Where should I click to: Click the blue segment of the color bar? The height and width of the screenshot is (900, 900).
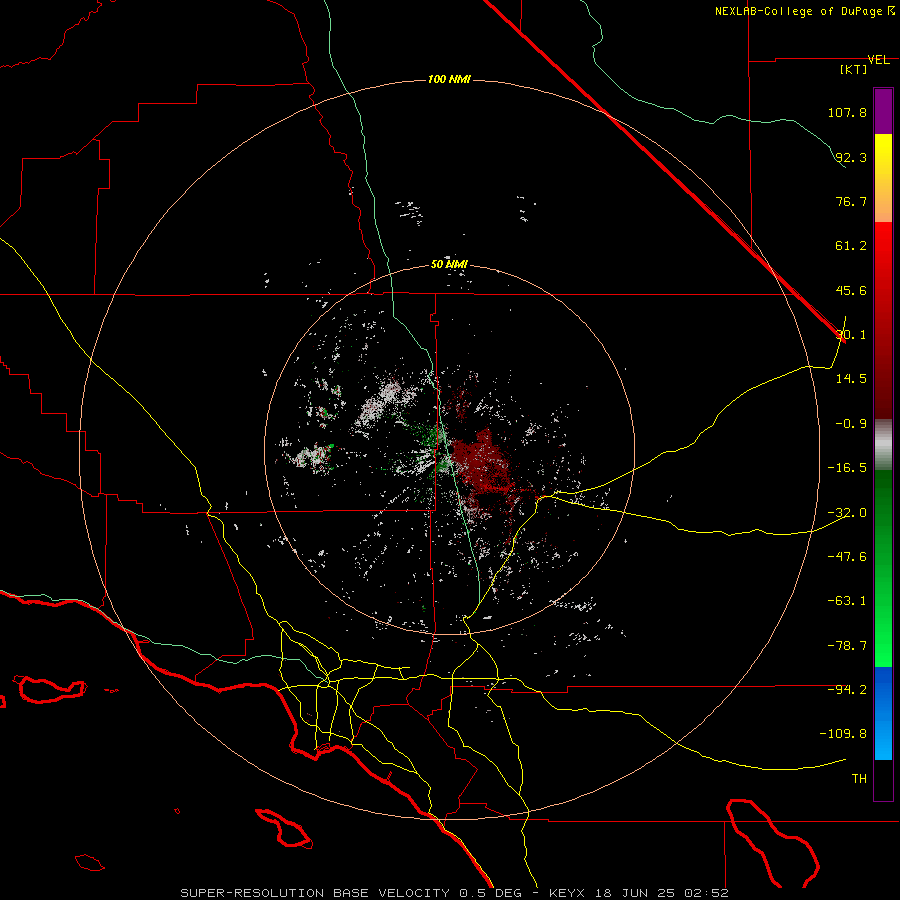pyautogui.click(x=883, y=713)
